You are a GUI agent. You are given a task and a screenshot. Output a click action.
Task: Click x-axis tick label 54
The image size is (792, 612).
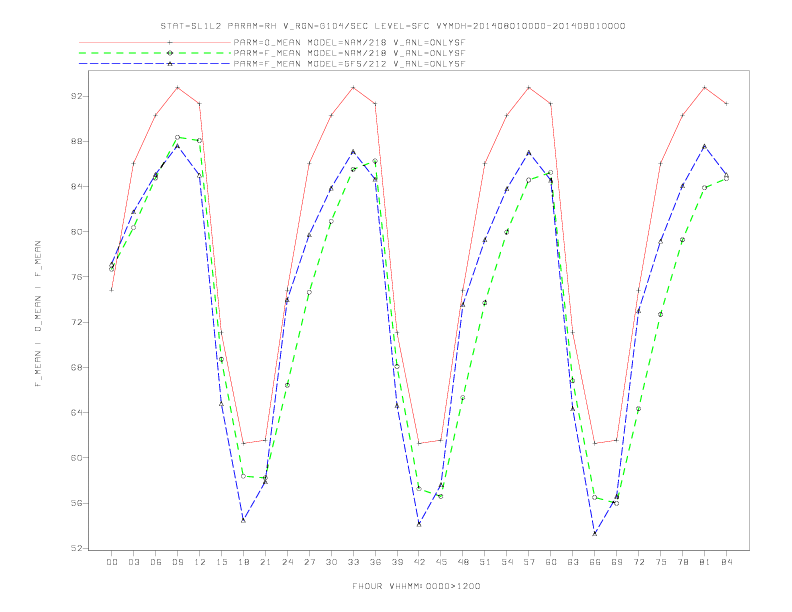coord(507,562)
